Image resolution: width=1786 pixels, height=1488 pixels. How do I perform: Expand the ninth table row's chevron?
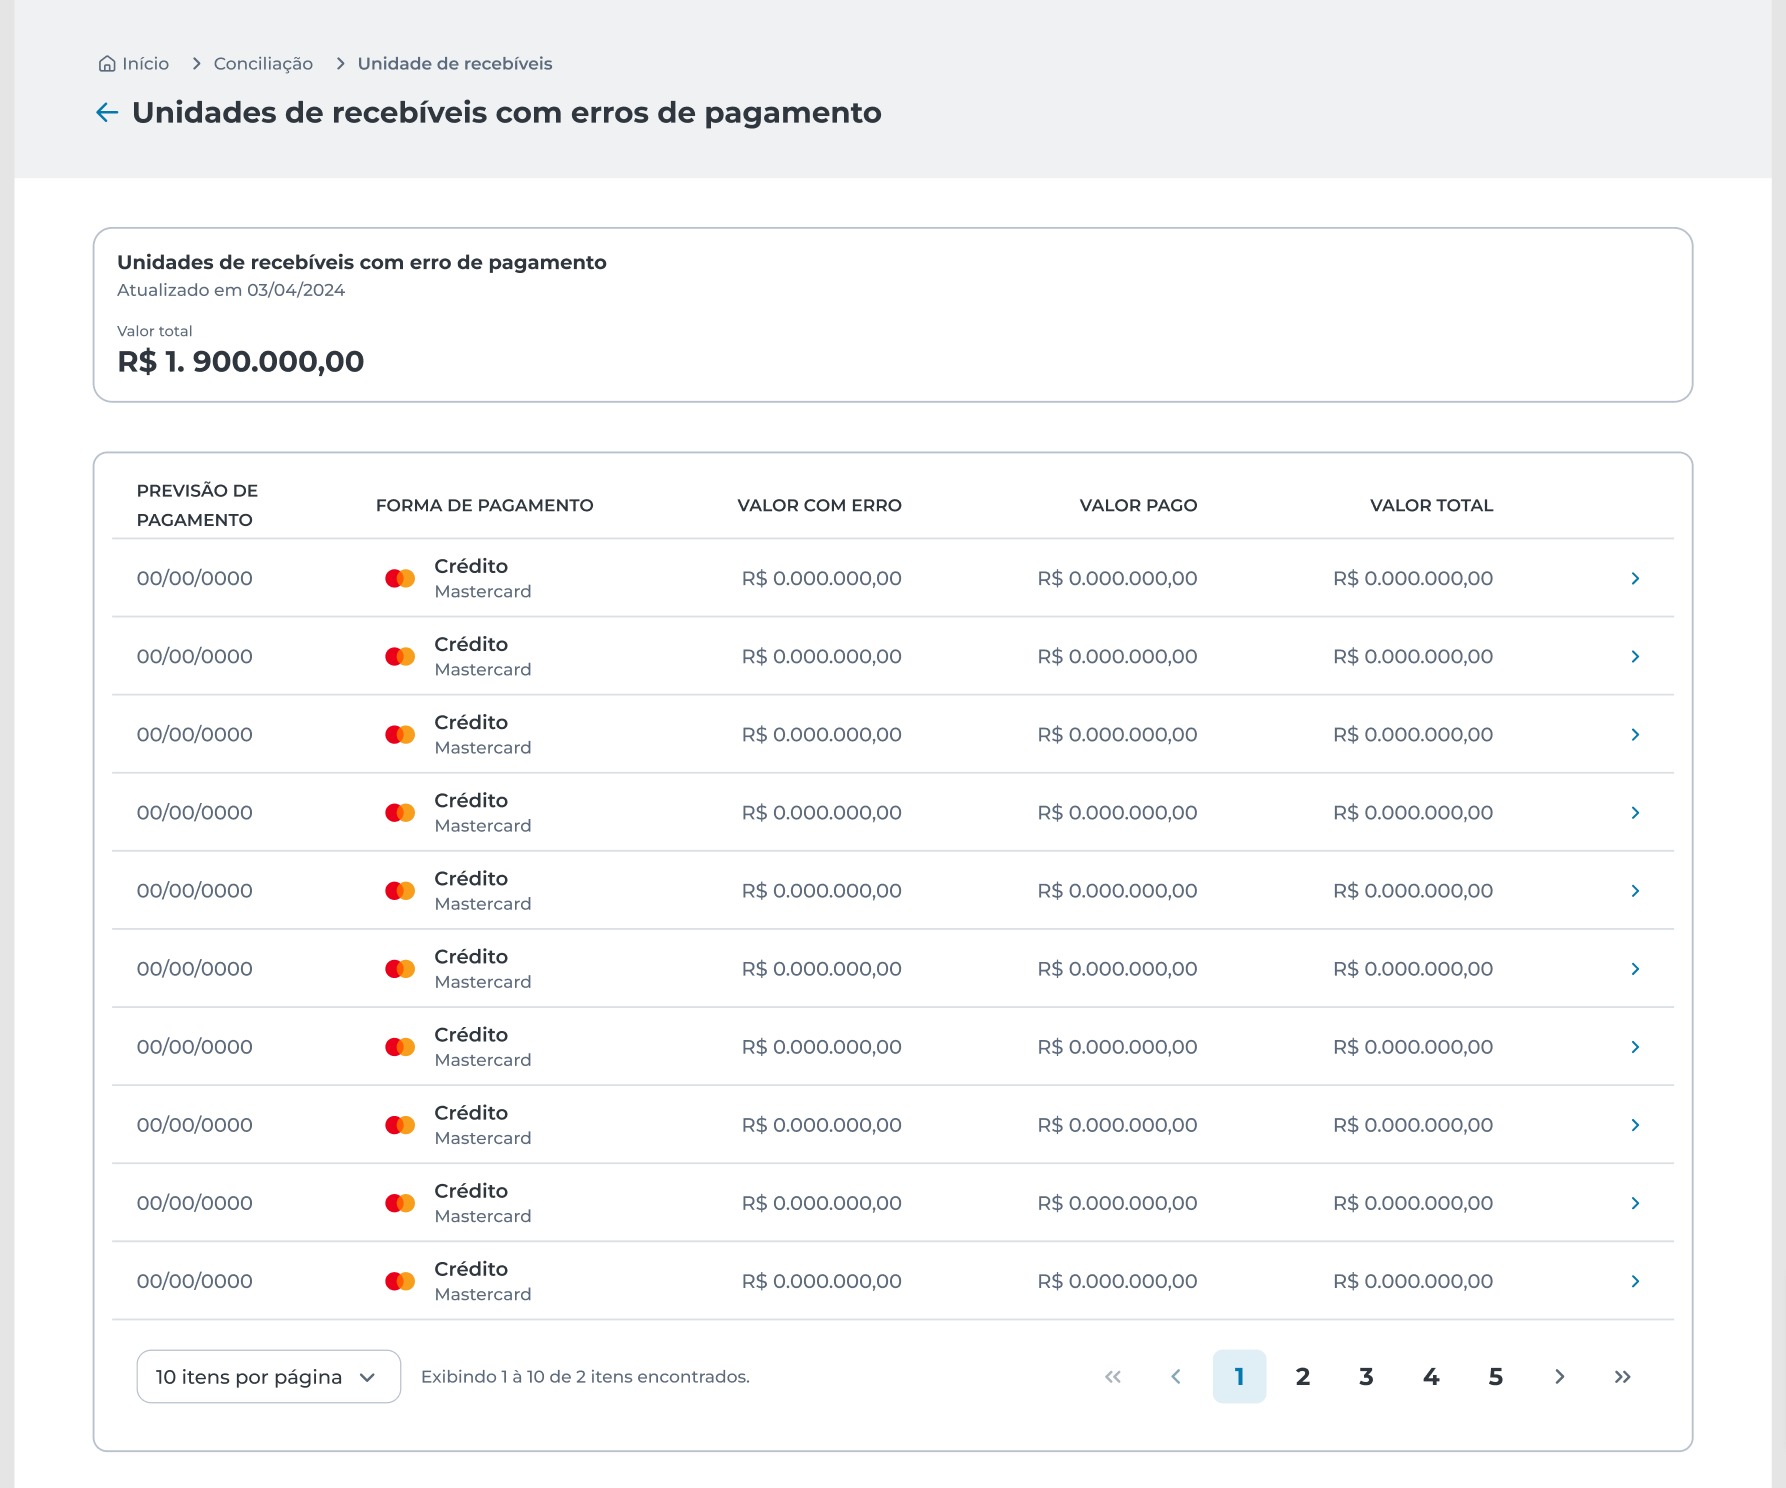click(1636, 1203)
